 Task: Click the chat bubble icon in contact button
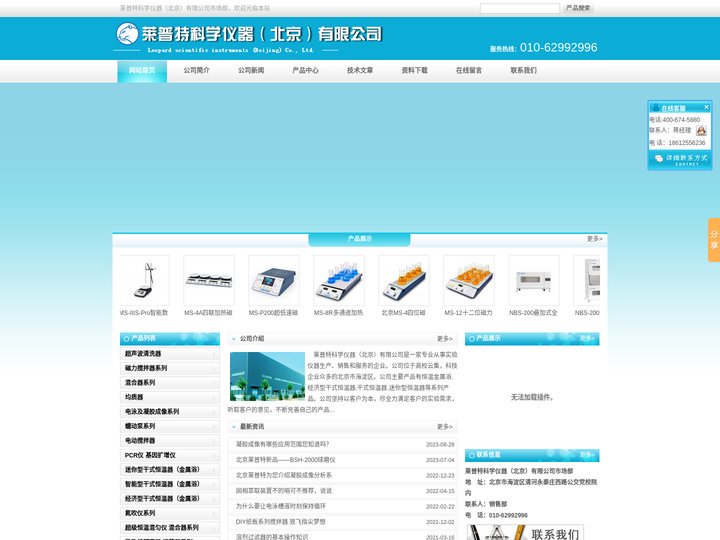(x=659, y=158)
